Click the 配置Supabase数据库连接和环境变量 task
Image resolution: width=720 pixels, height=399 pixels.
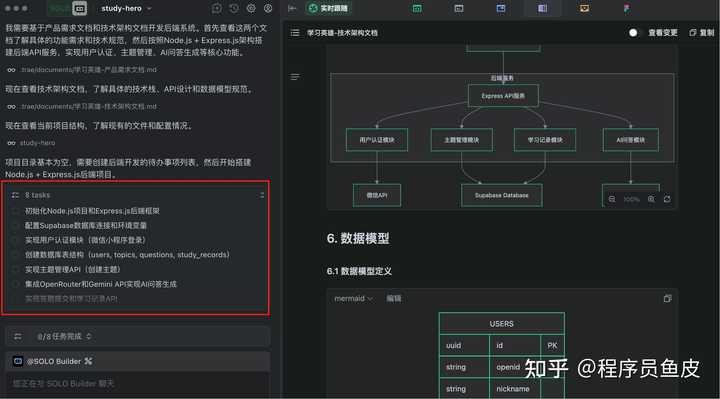click(86, 225)
